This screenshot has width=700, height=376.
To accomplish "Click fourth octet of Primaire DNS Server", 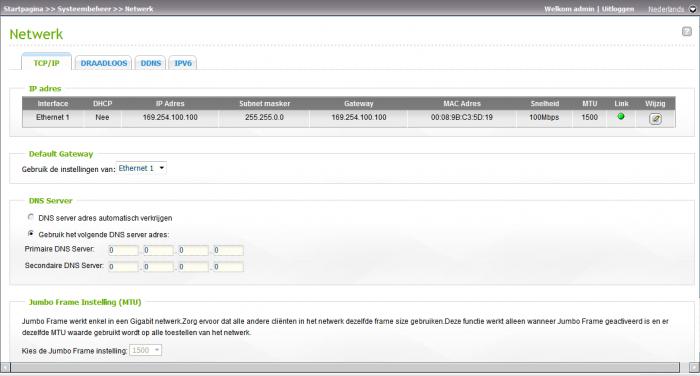I will tap(228, 250).
